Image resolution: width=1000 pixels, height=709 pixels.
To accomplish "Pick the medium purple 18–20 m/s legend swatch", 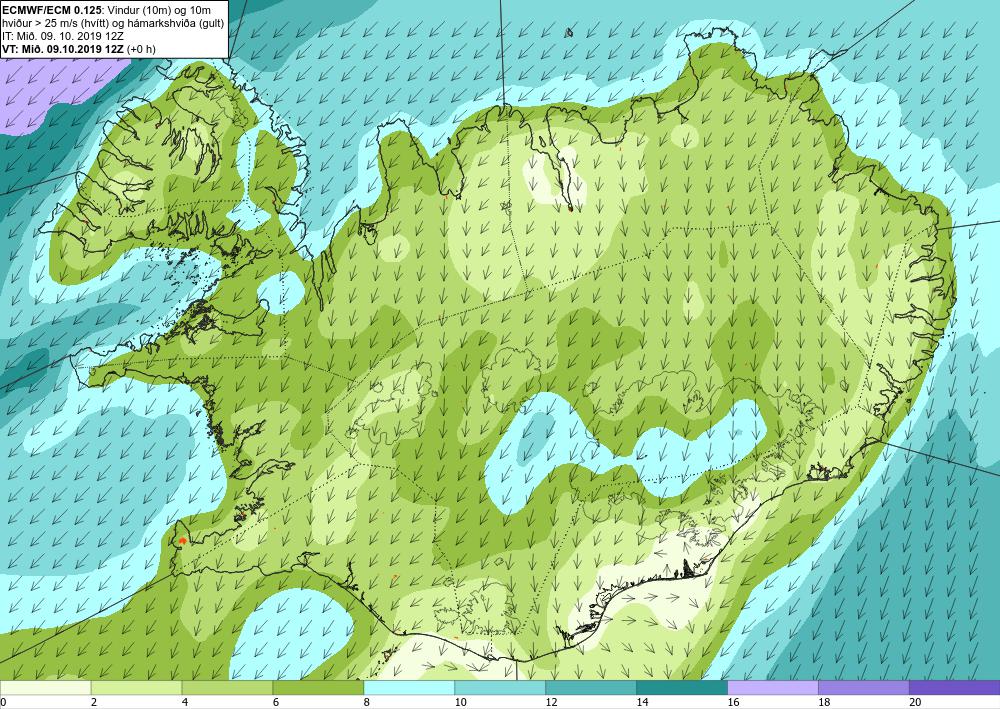I will [x=864, y=688].
